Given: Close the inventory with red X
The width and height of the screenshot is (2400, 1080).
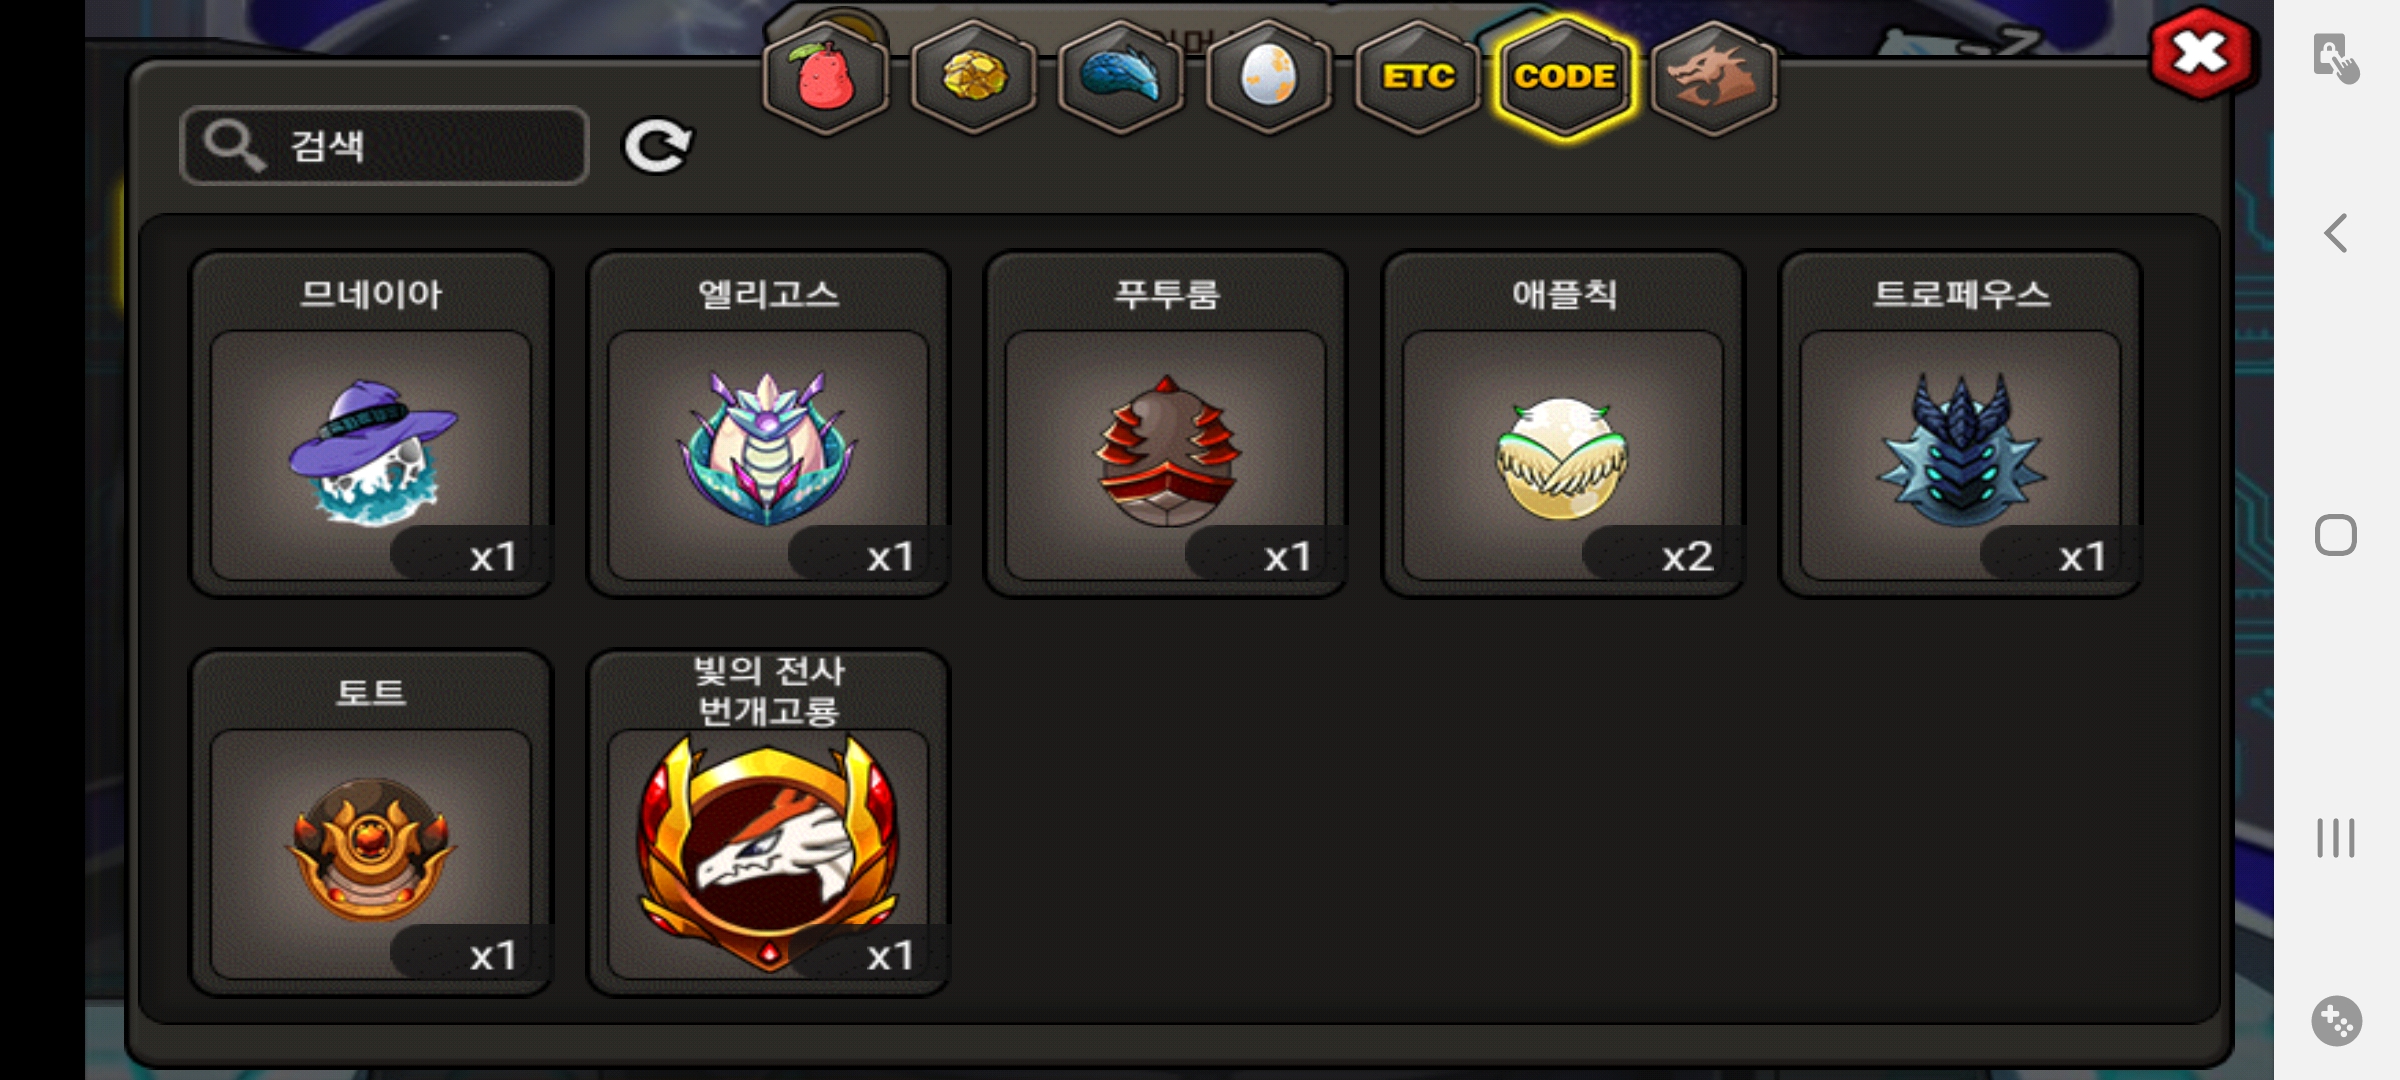Looking at the screenshot, I should [2201, 52].
